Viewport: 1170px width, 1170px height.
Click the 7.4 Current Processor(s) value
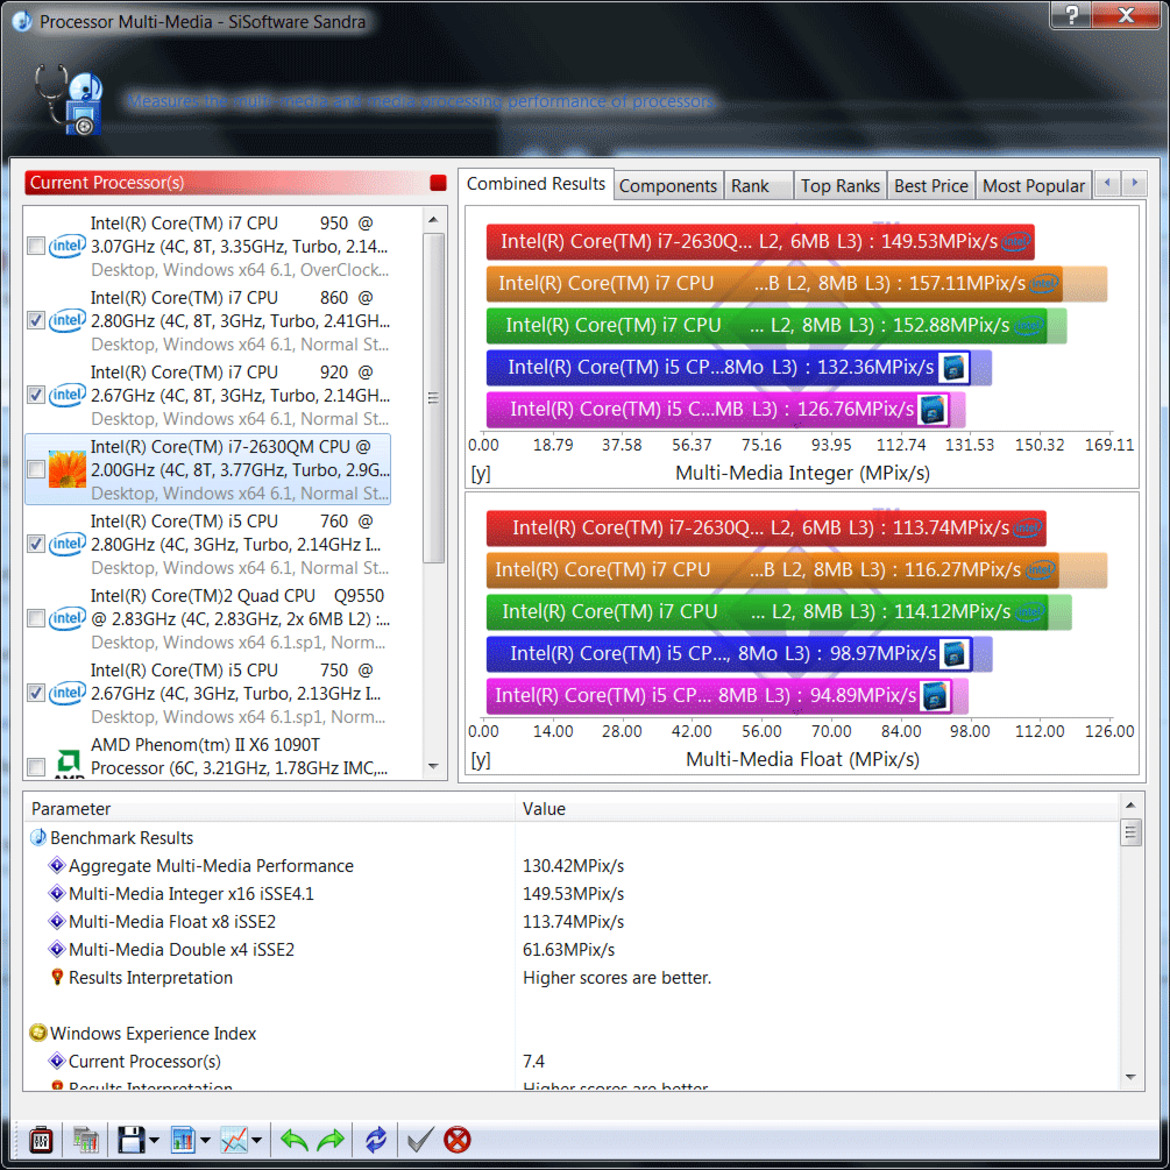[534, 1061]
